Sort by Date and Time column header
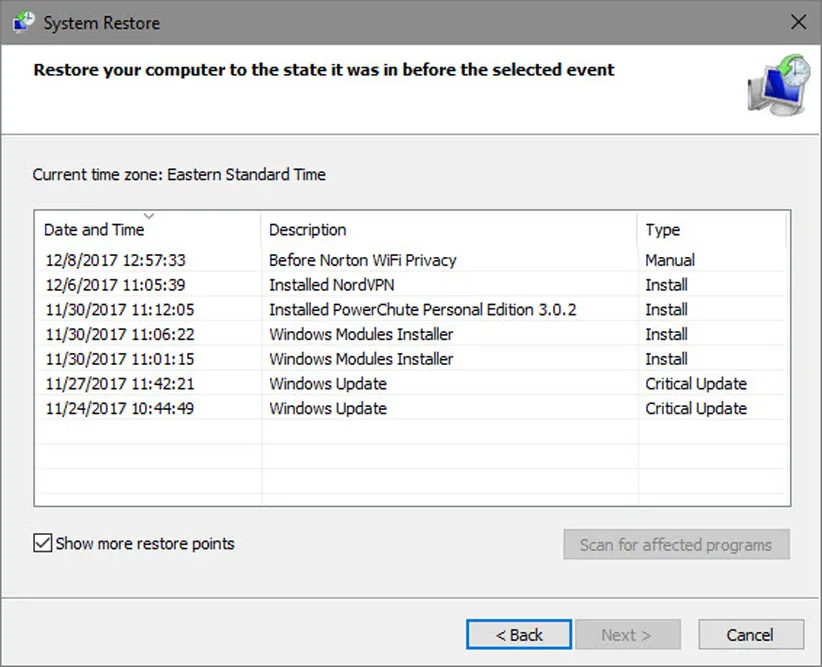The width and height of the screenshot is (822, 667). 94,230
